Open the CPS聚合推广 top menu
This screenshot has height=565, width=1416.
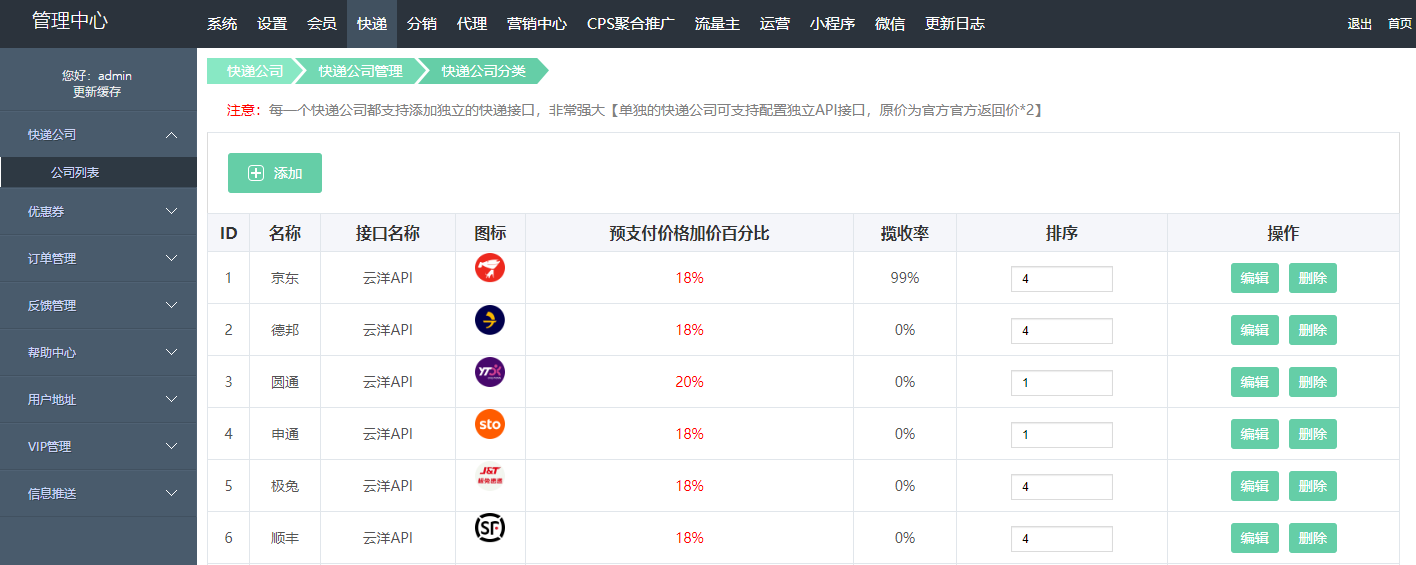630,24
